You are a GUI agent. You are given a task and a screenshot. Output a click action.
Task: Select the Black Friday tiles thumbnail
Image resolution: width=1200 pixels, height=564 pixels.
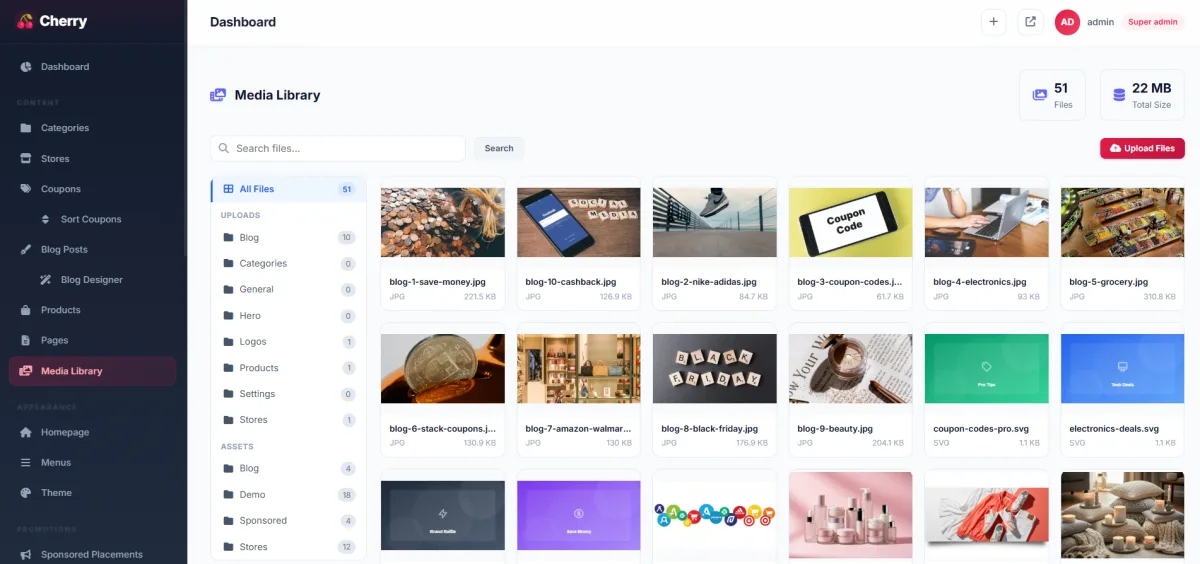[715, 368]
